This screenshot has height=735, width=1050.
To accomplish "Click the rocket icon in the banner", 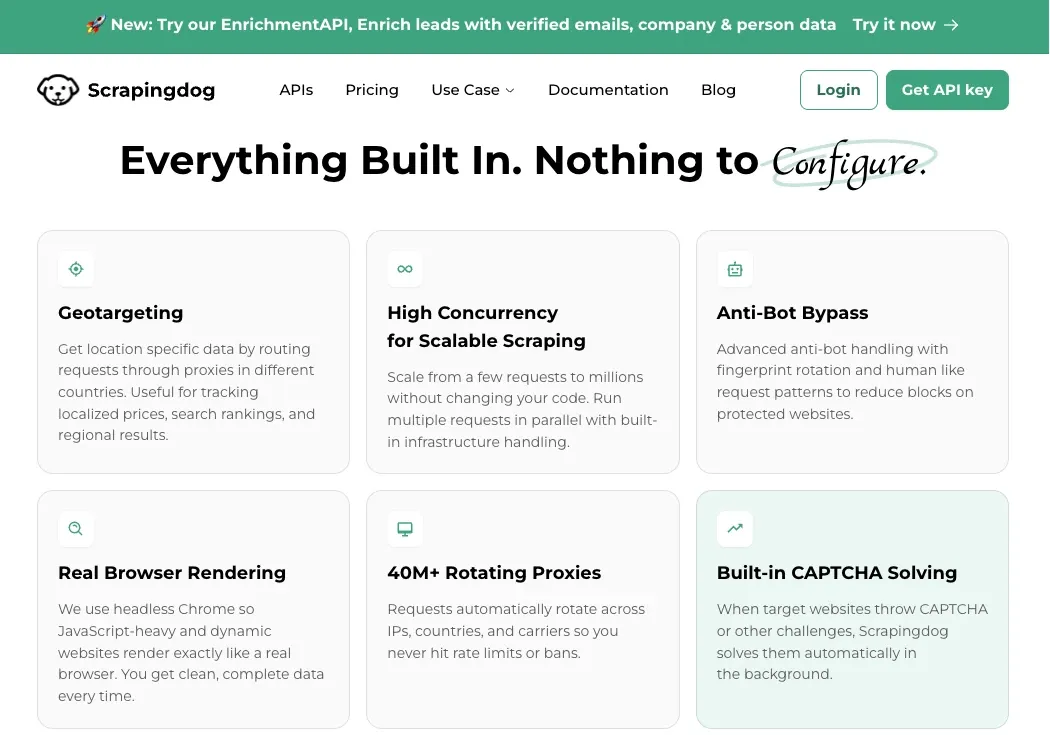I will pos(96,25).
